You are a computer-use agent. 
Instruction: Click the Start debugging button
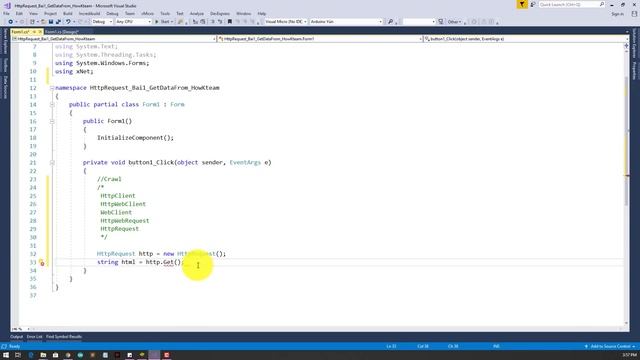(164, 22)
